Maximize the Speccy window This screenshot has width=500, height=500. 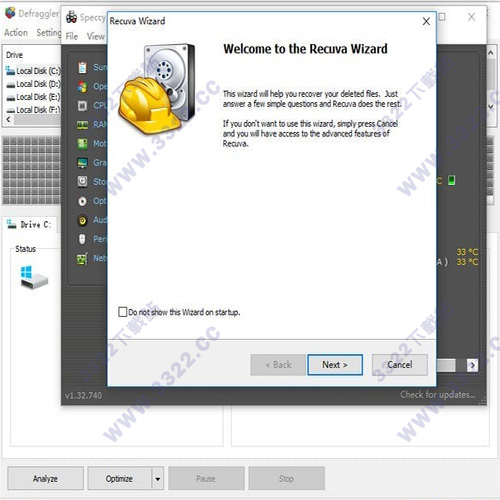click(x=442, y=17)
